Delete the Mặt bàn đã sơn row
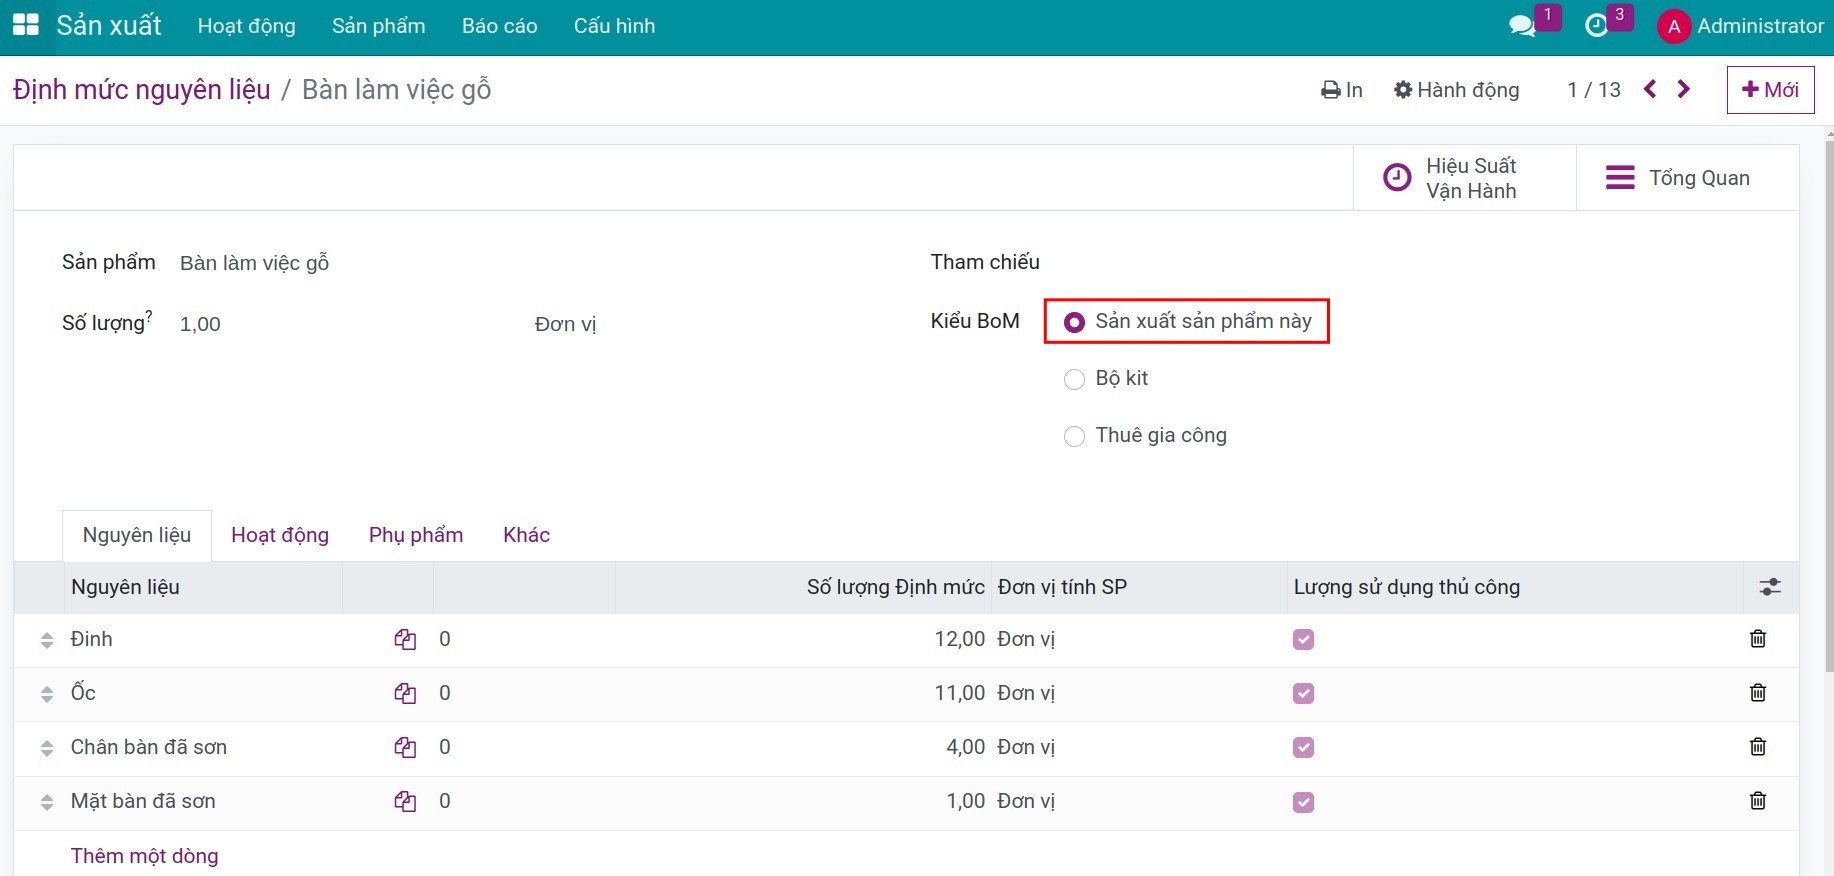 coord(1758,801)
